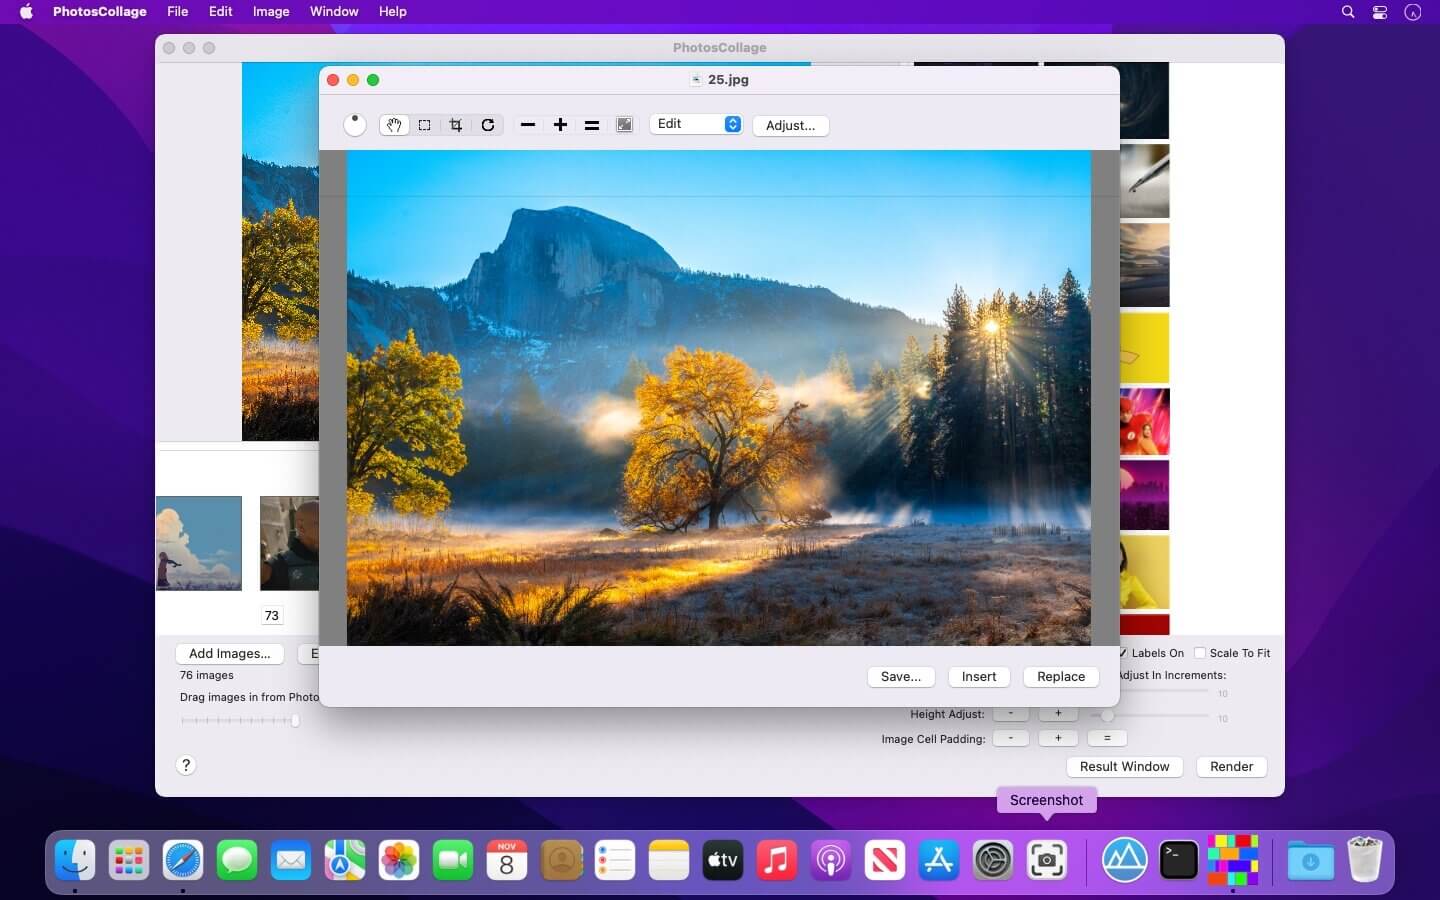
Task: Zoom in with the plus icon
Action: click(x=560, y=125)
